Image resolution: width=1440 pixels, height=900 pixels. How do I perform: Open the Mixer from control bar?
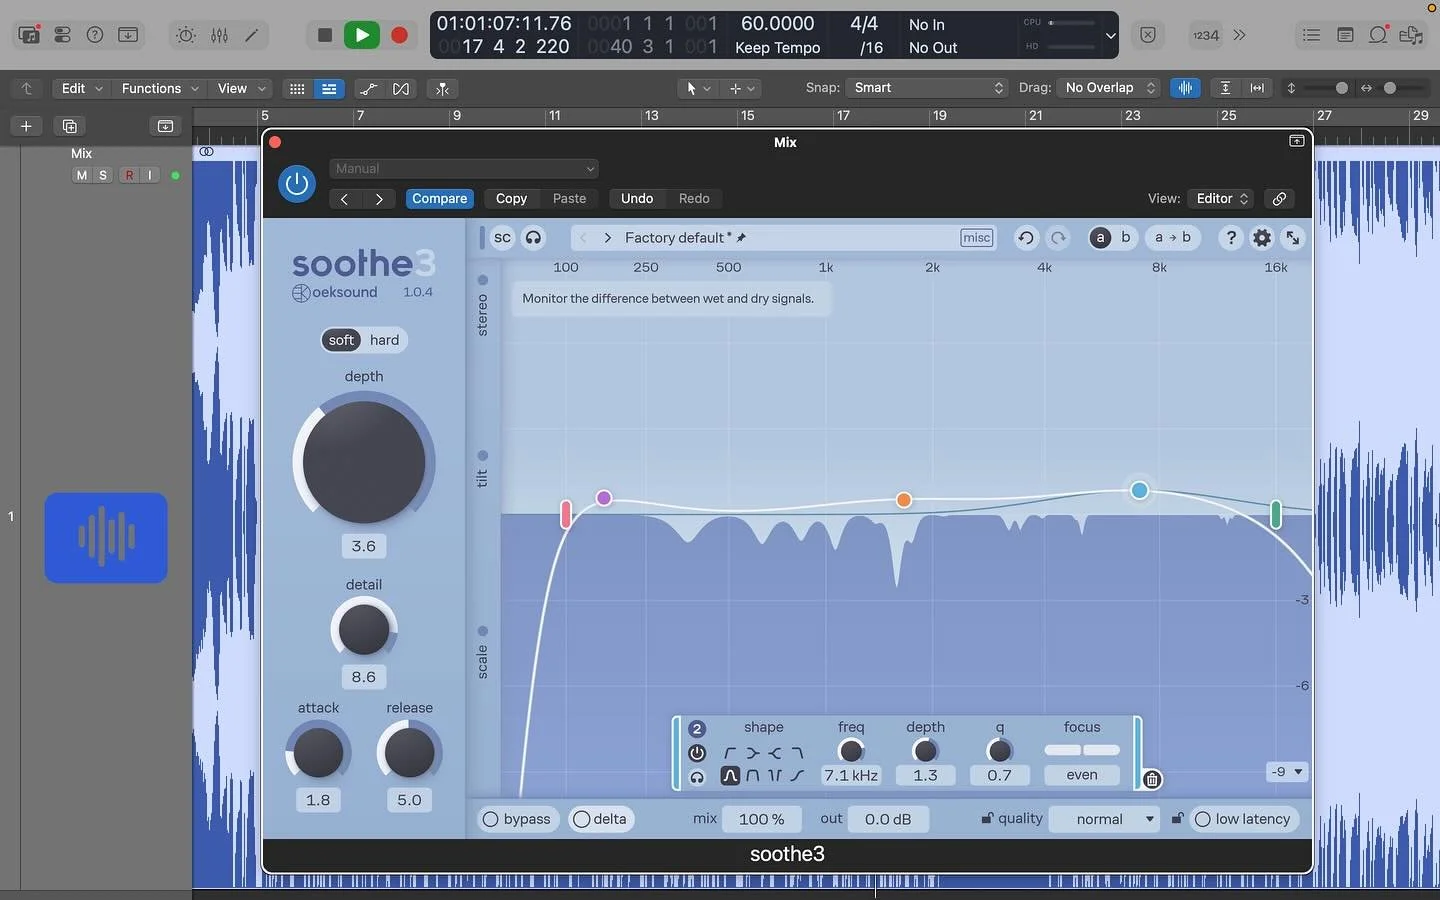point(219,35)
